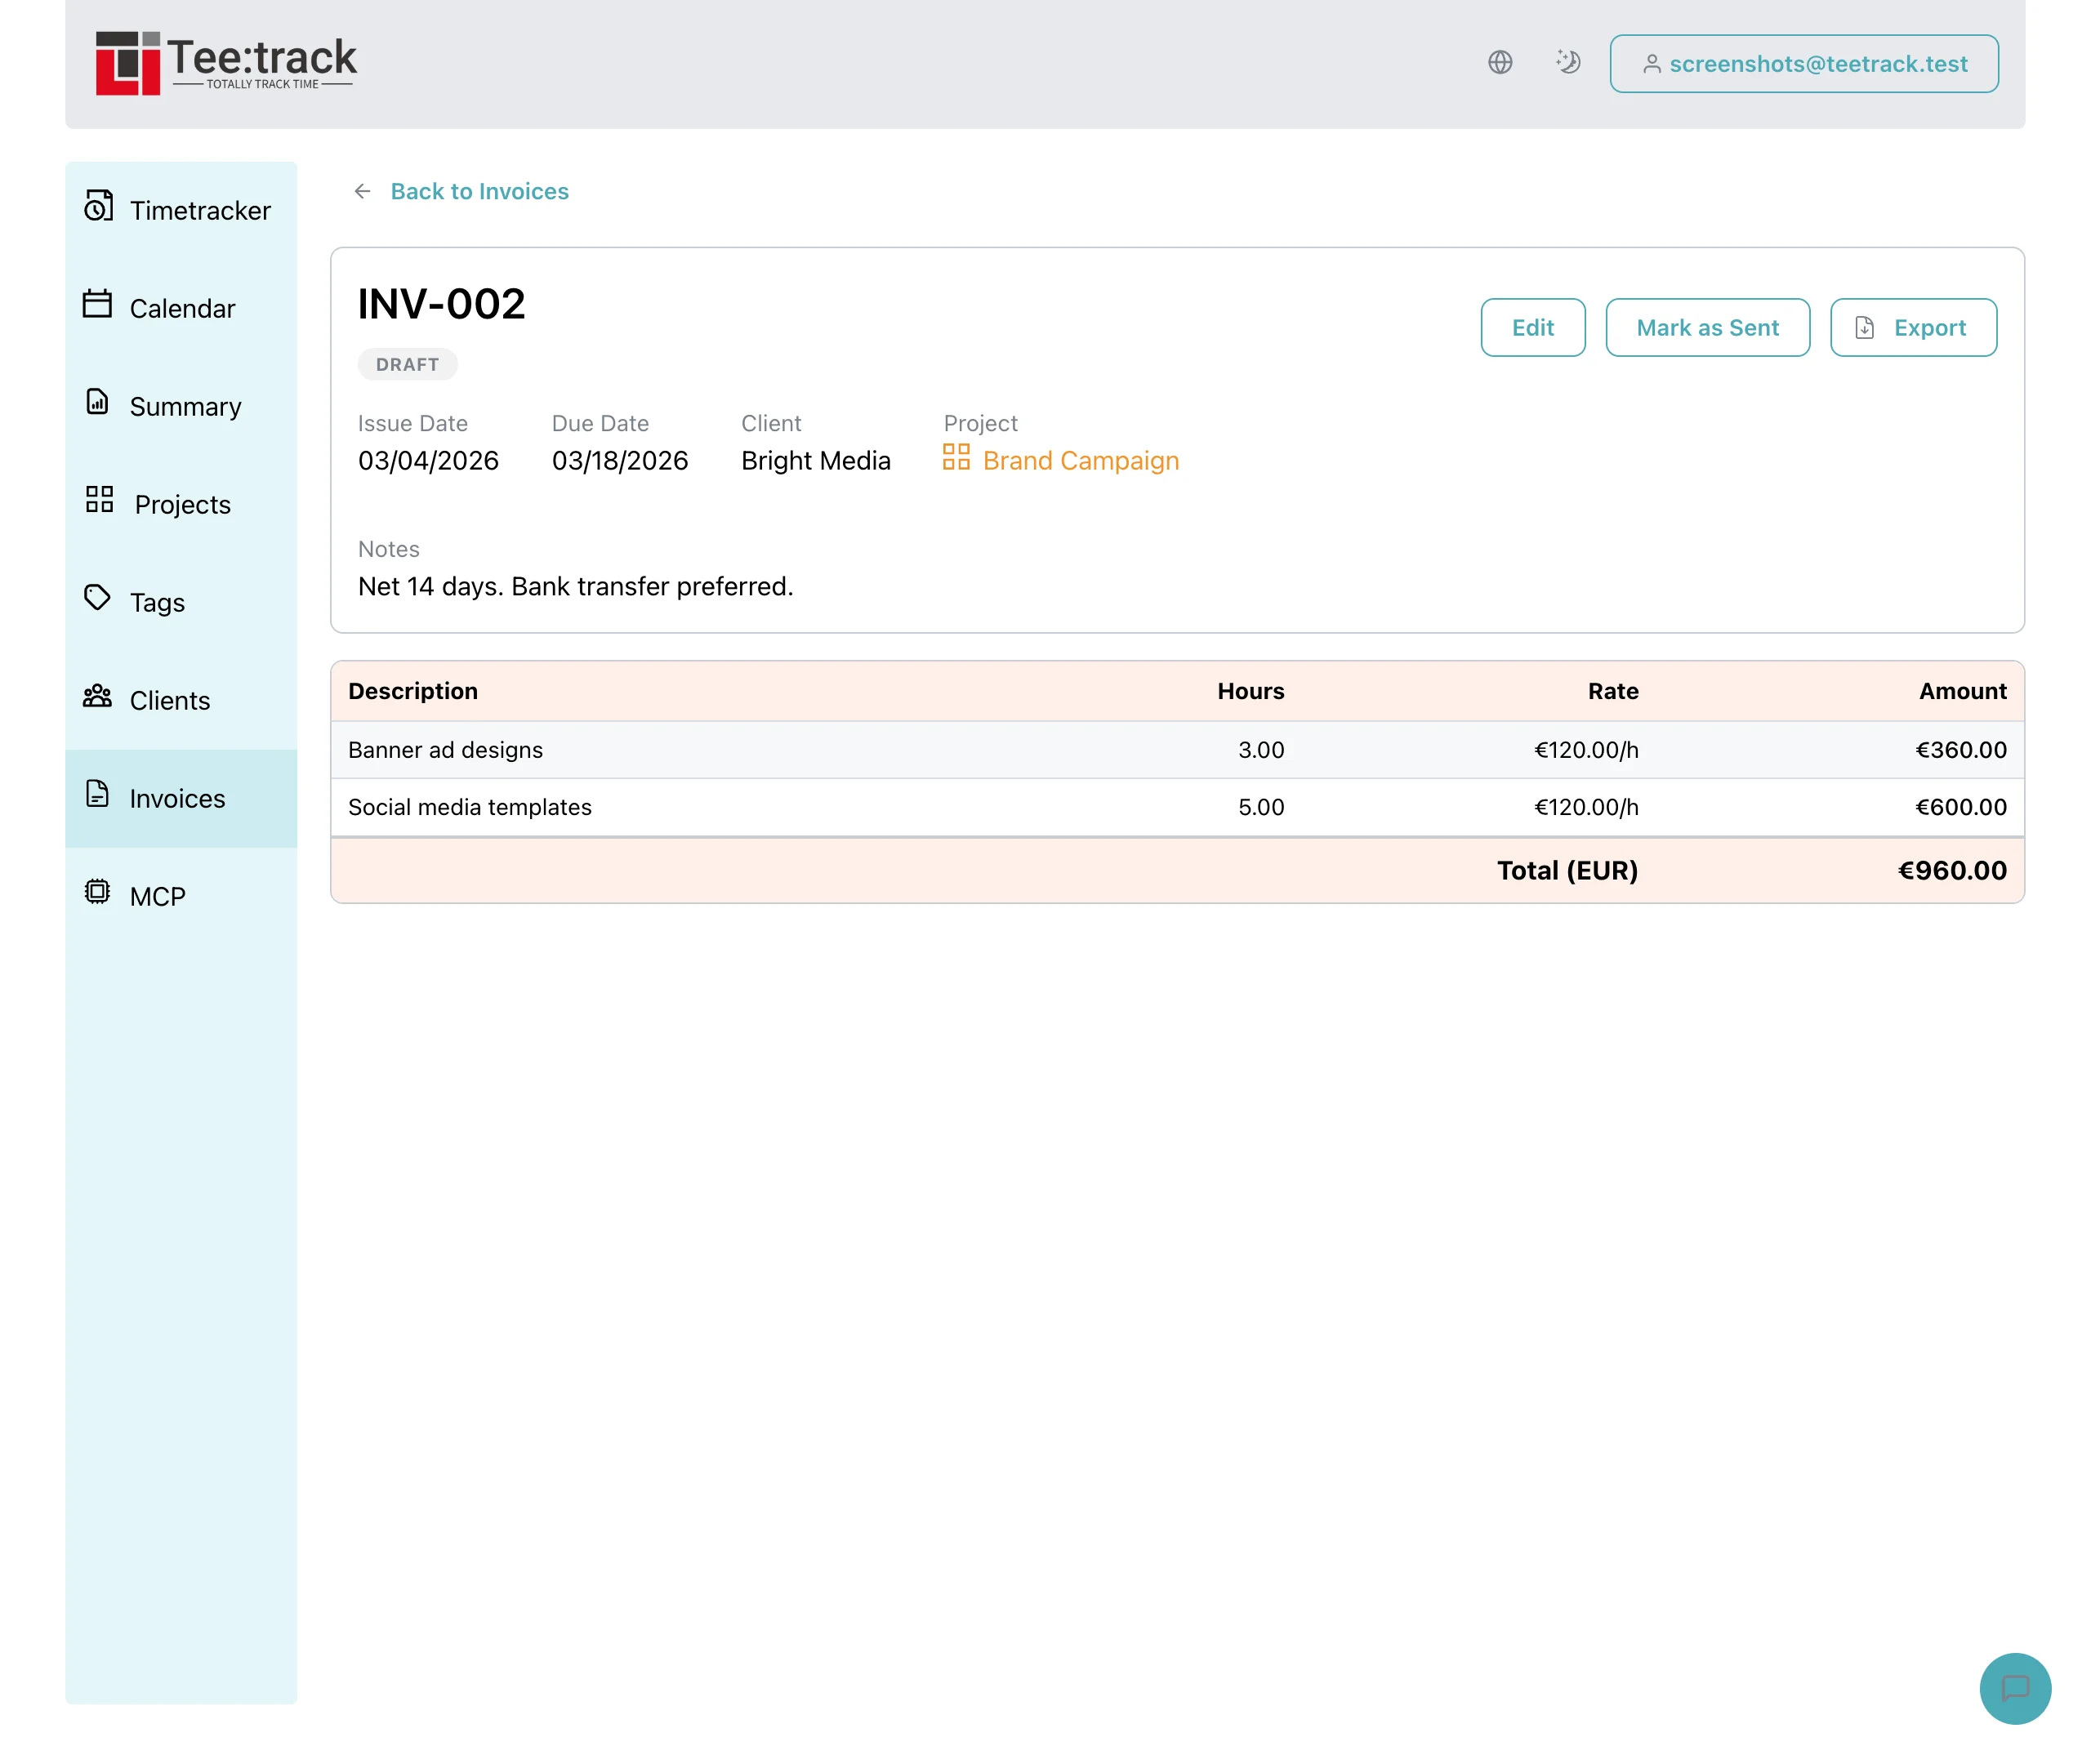Open the chat bubble widget
Image resolution: width=2091 pixels, height=1764 pixels.
(2015, 1688)
